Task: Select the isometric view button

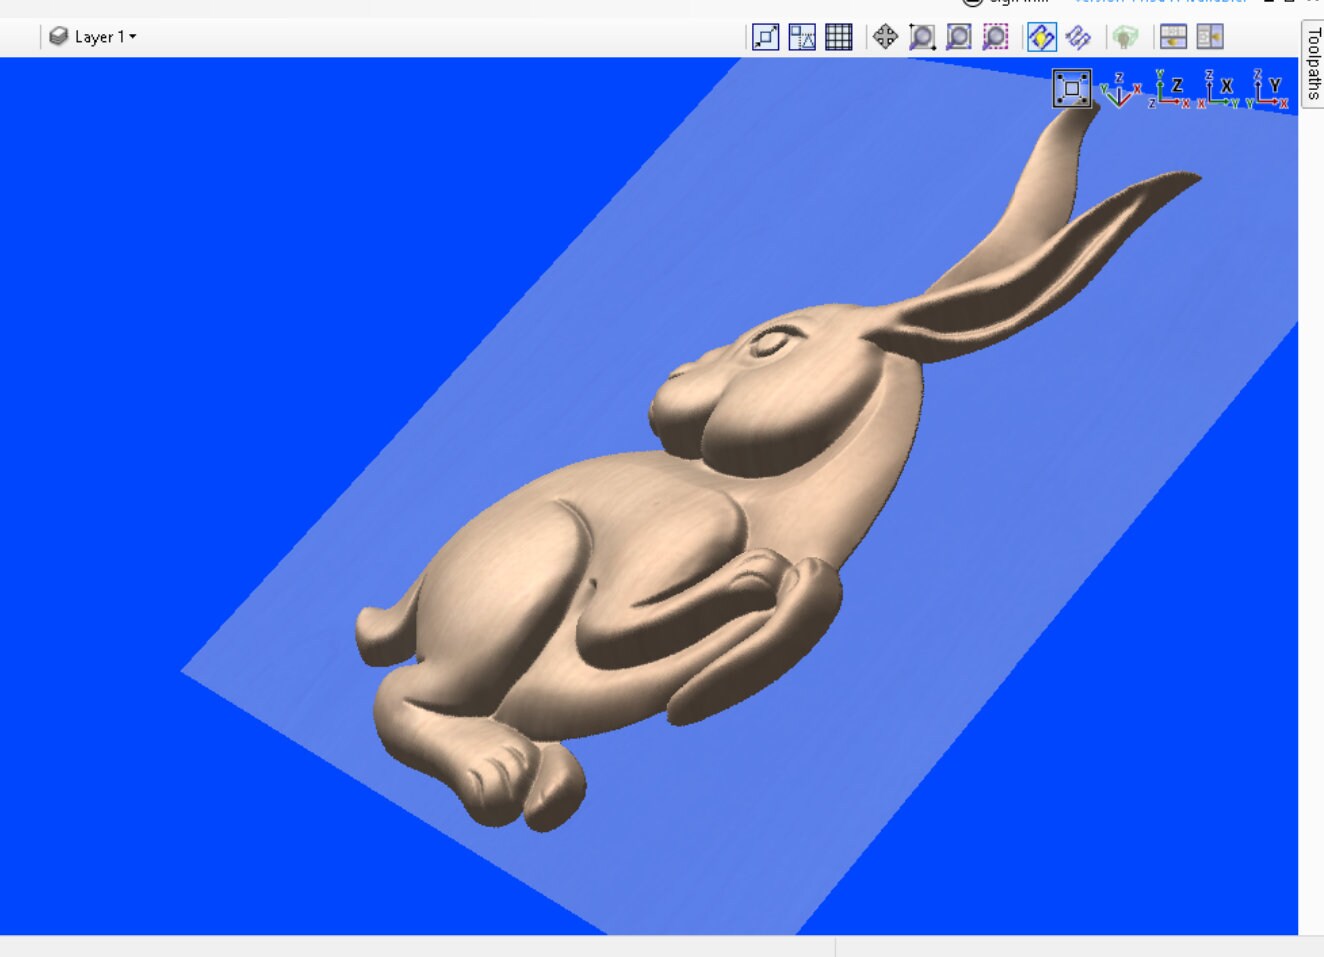Action: point(1120,95)
